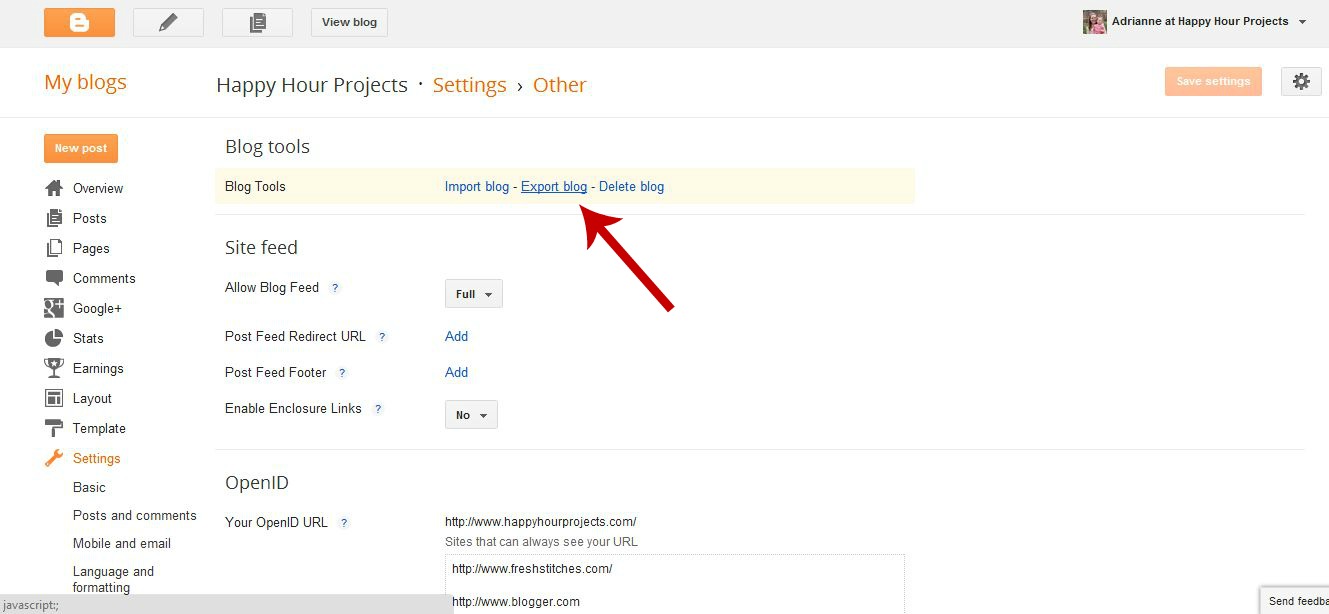Screen dimensions: 1329x614
Task: Click the orange Blogger logo button
Action: (79, 22)
